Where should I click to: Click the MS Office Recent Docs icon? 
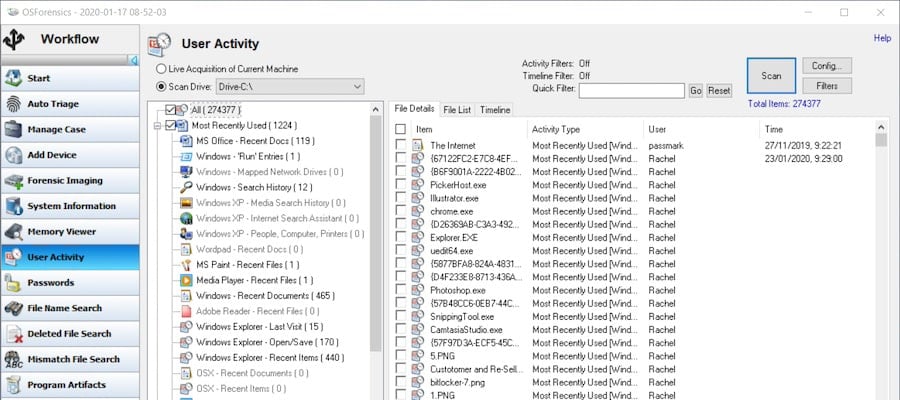click(186, 141)
